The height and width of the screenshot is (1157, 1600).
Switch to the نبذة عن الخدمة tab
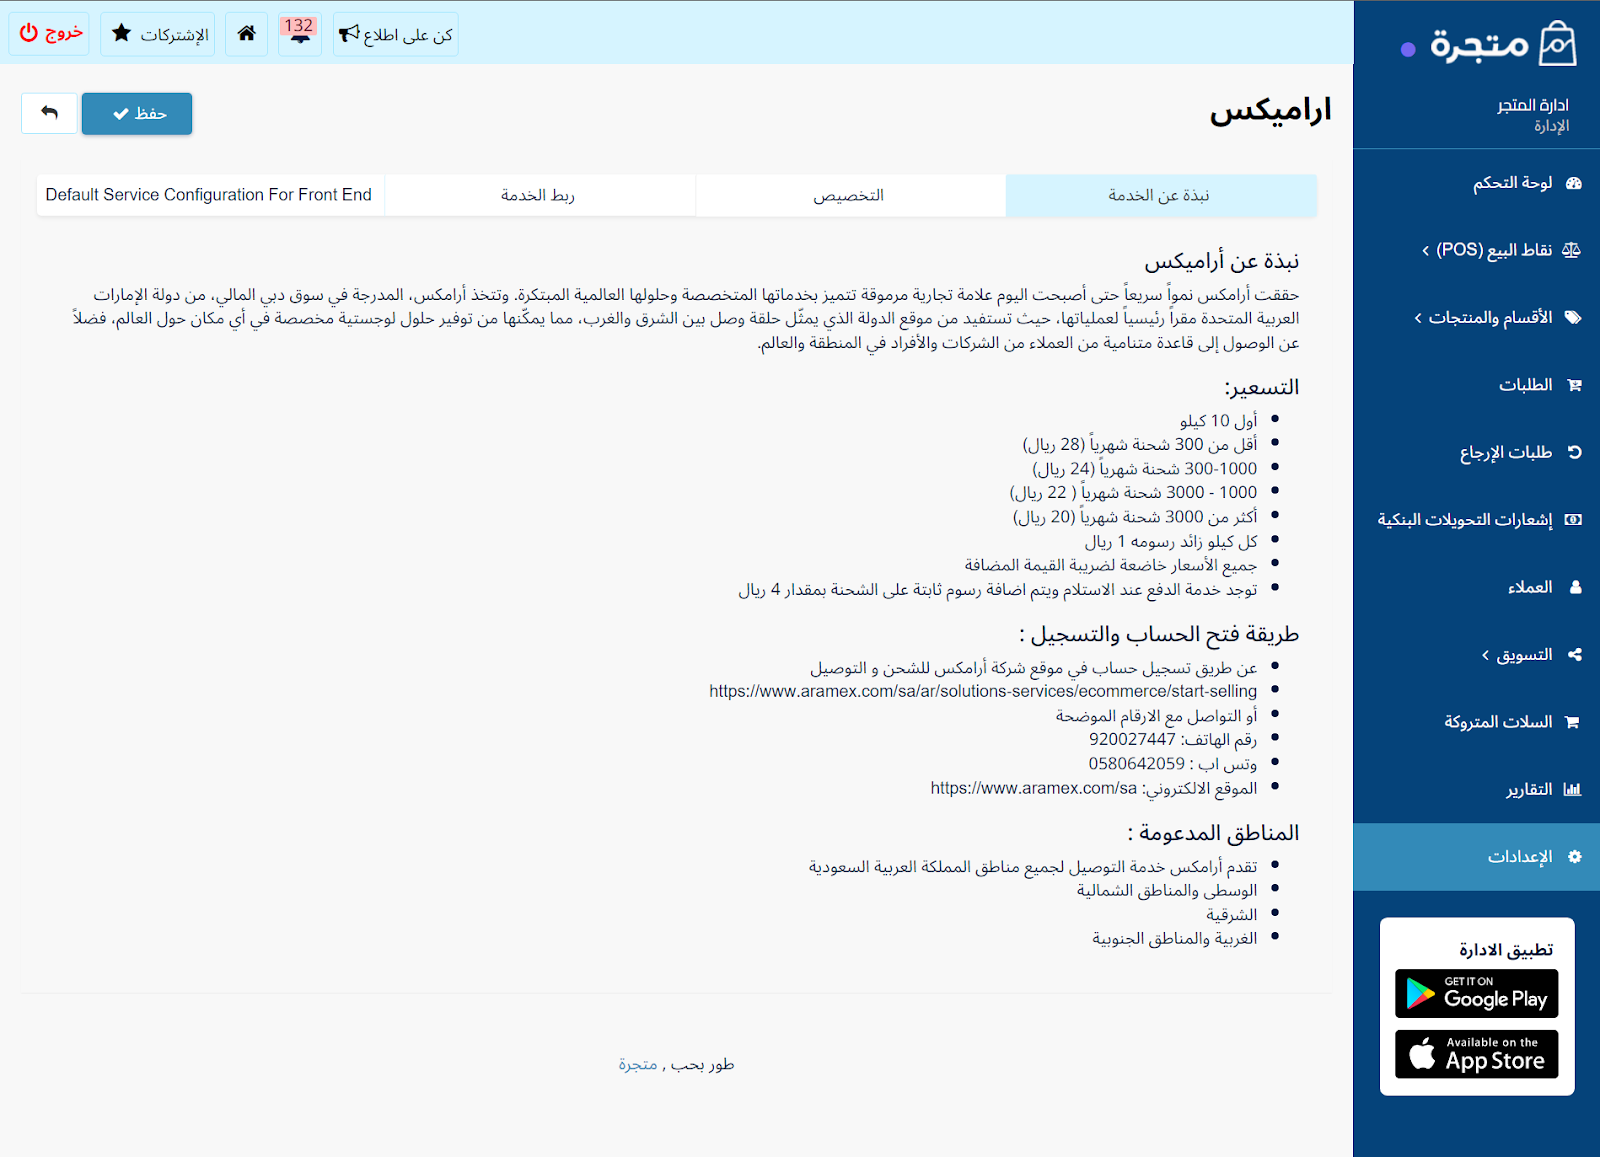1160,195
